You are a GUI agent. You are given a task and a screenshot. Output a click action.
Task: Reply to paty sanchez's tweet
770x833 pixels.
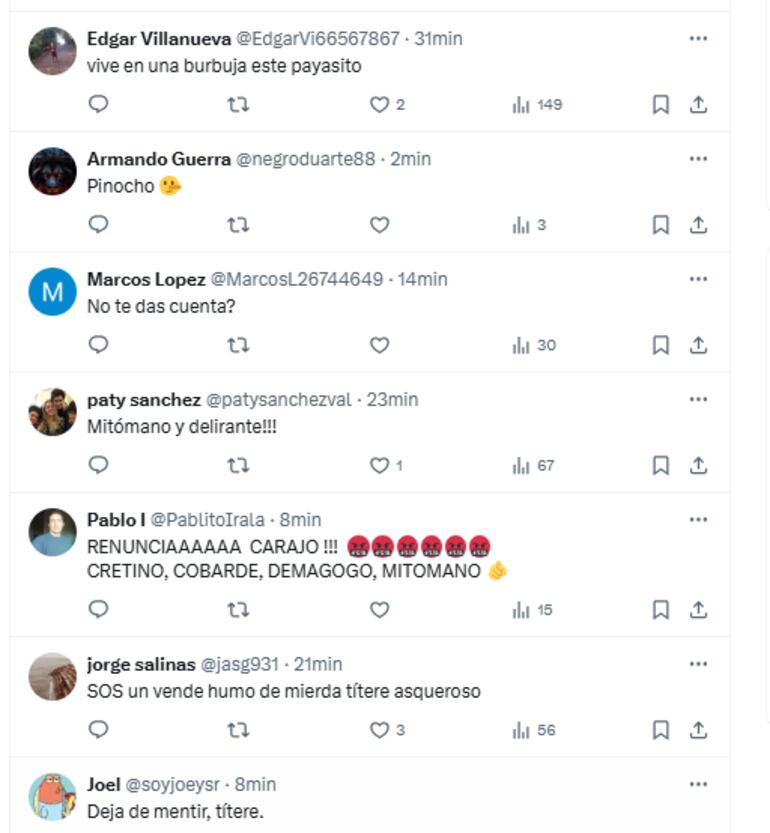(x=98, y=465)
